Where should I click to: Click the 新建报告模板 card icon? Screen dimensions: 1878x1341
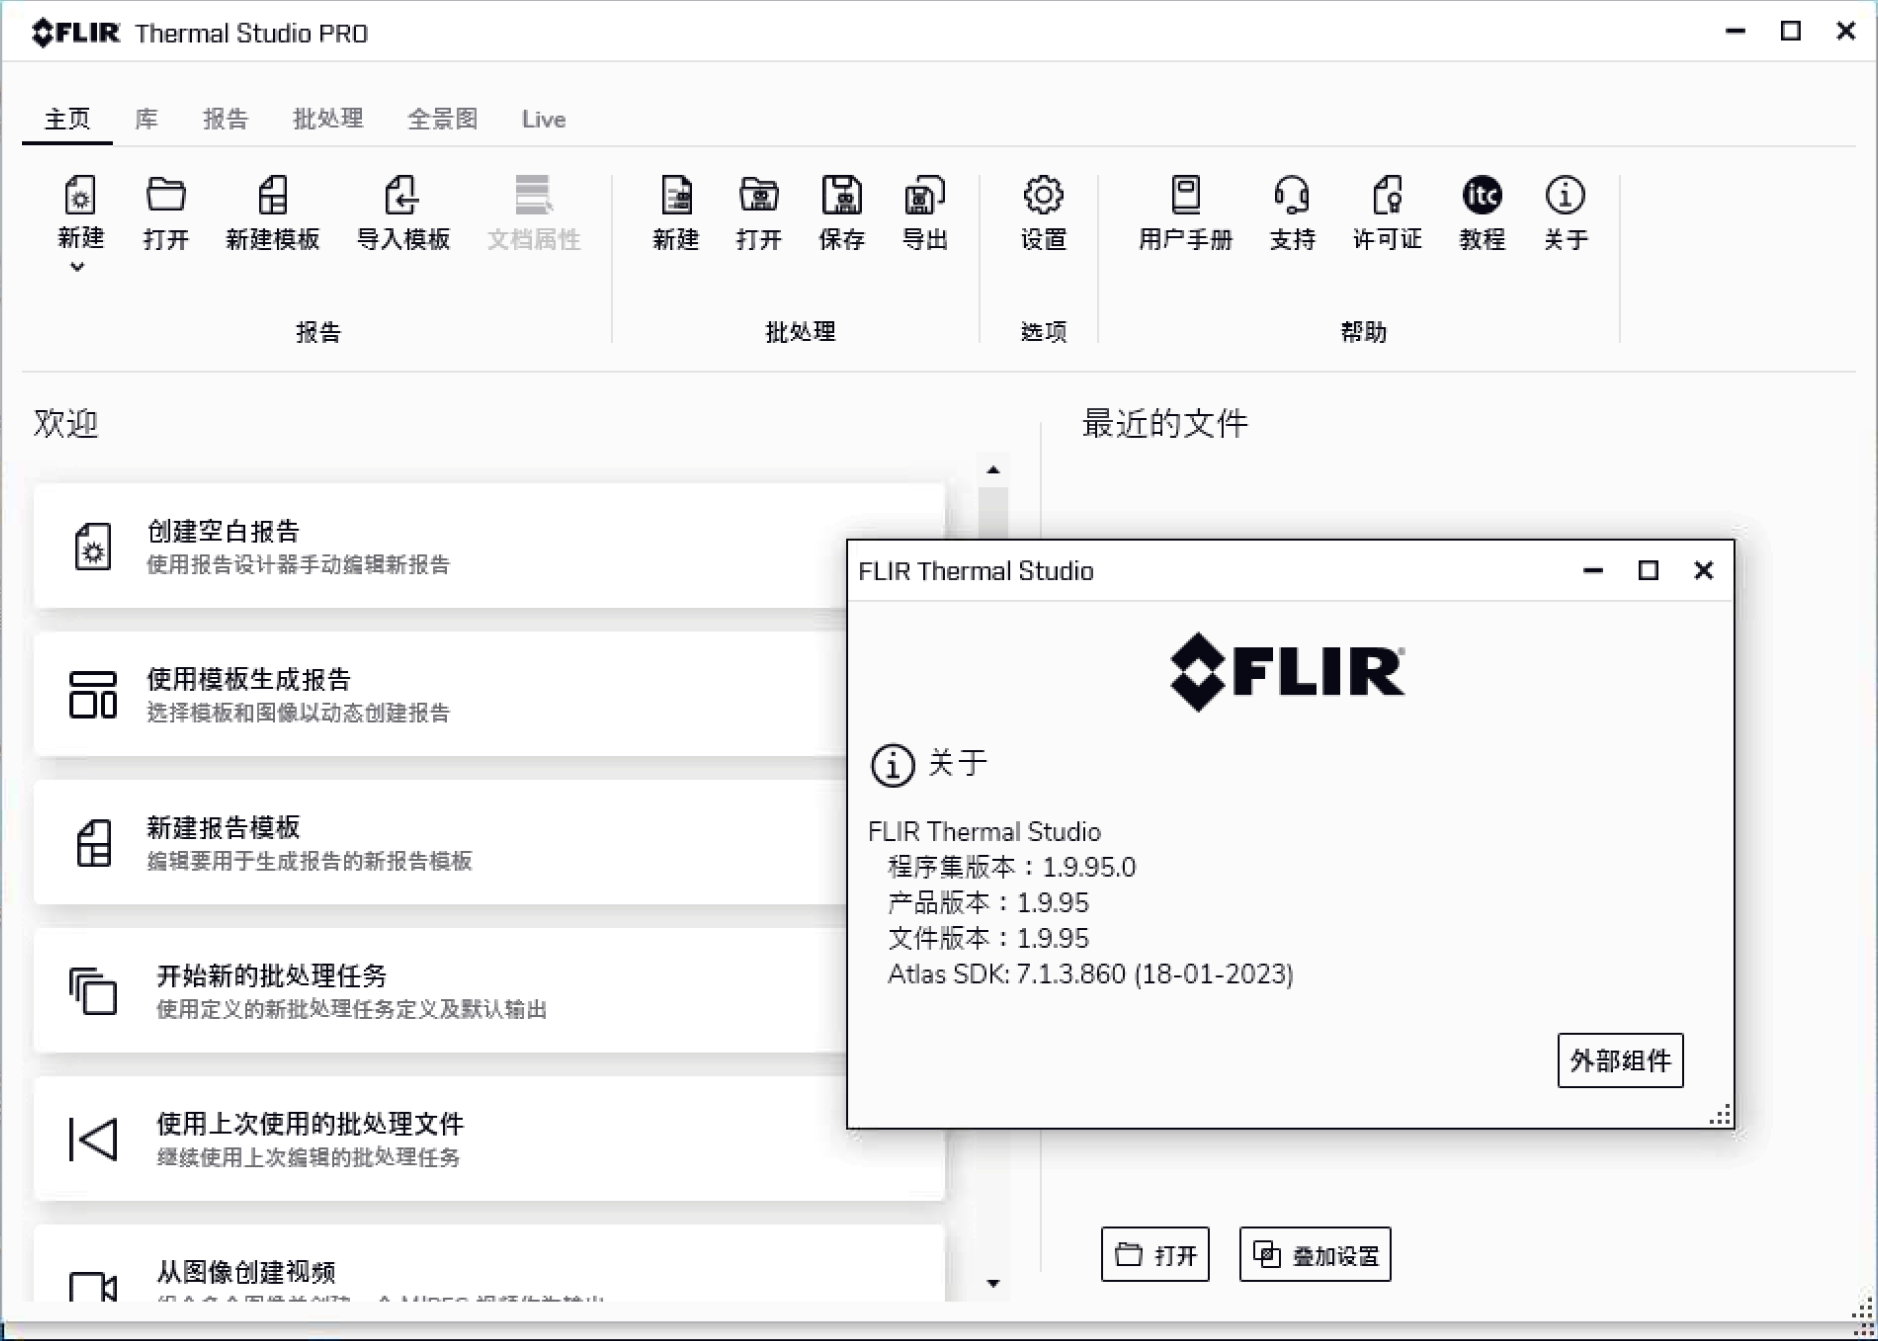click(x=93, y=843)
